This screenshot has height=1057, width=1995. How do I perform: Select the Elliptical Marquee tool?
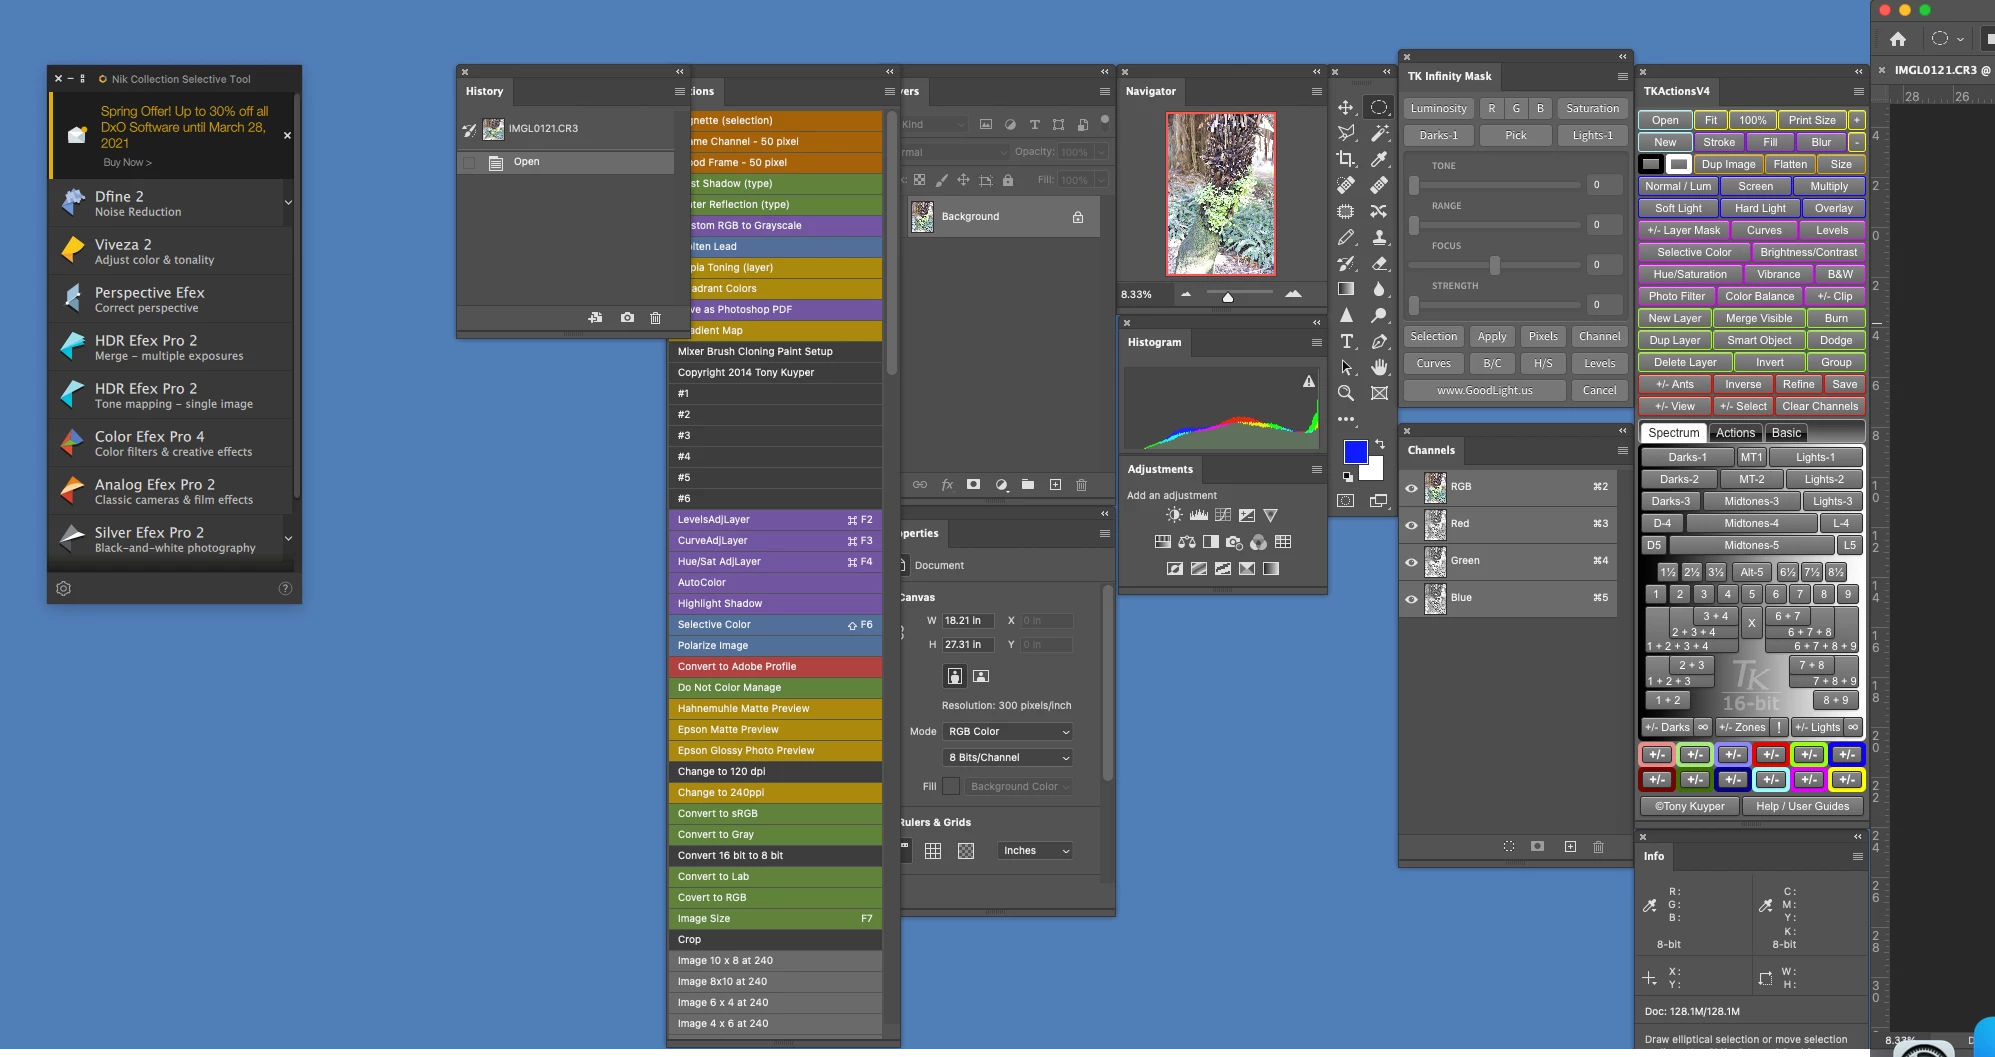(x=1379, y=107)
